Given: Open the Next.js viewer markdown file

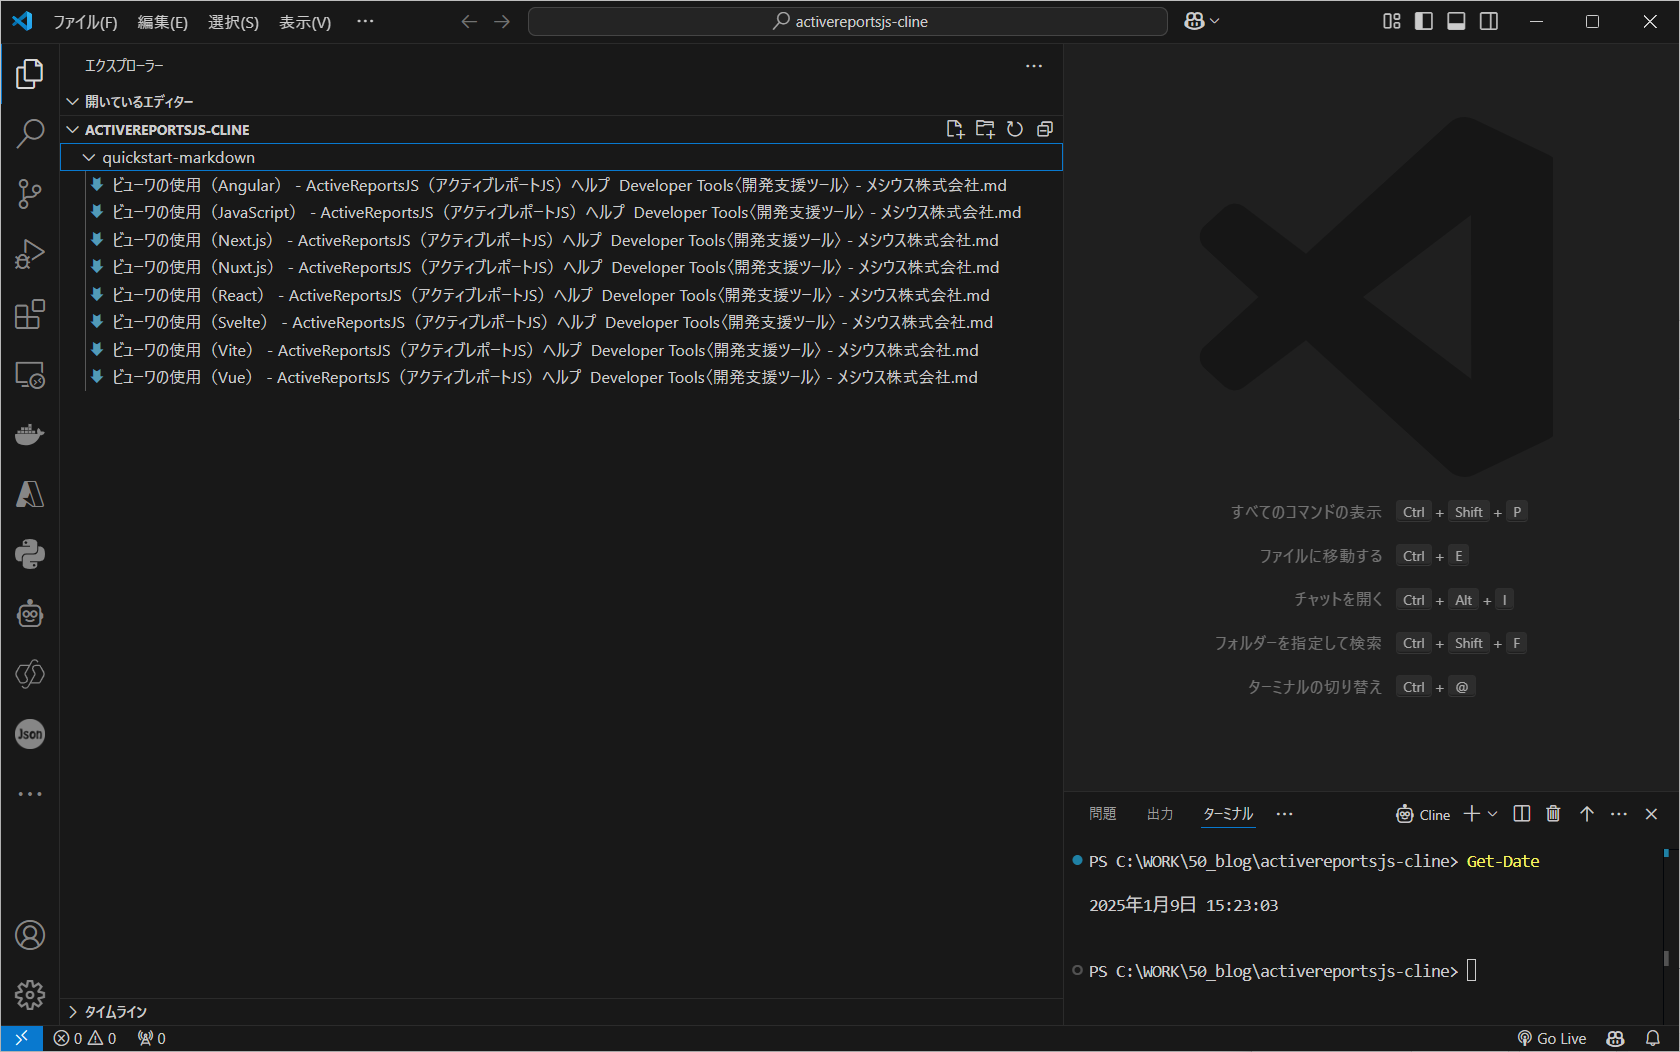Looking at the screenshot, I should coord(561,240).
